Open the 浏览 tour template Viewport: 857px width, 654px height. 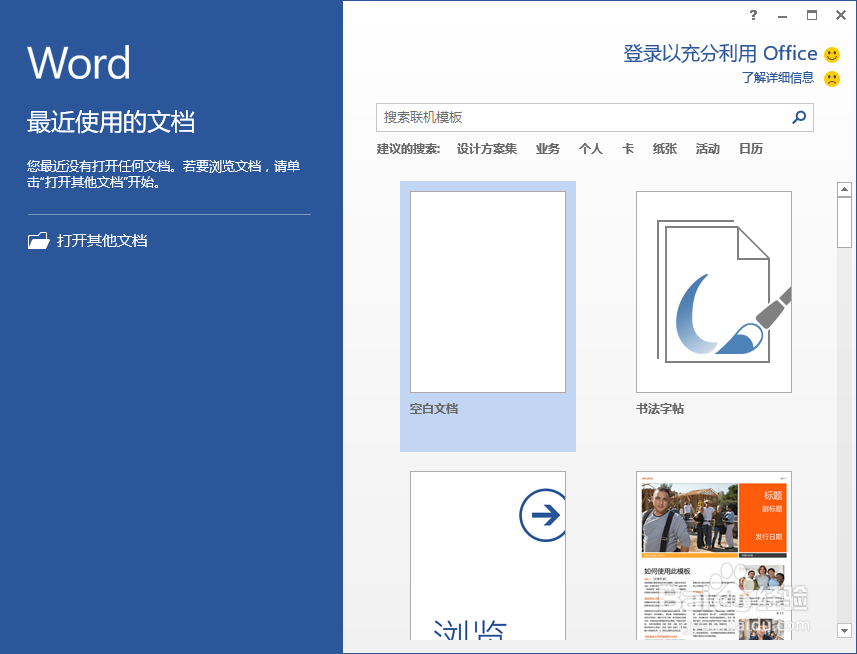coord(487,560)
